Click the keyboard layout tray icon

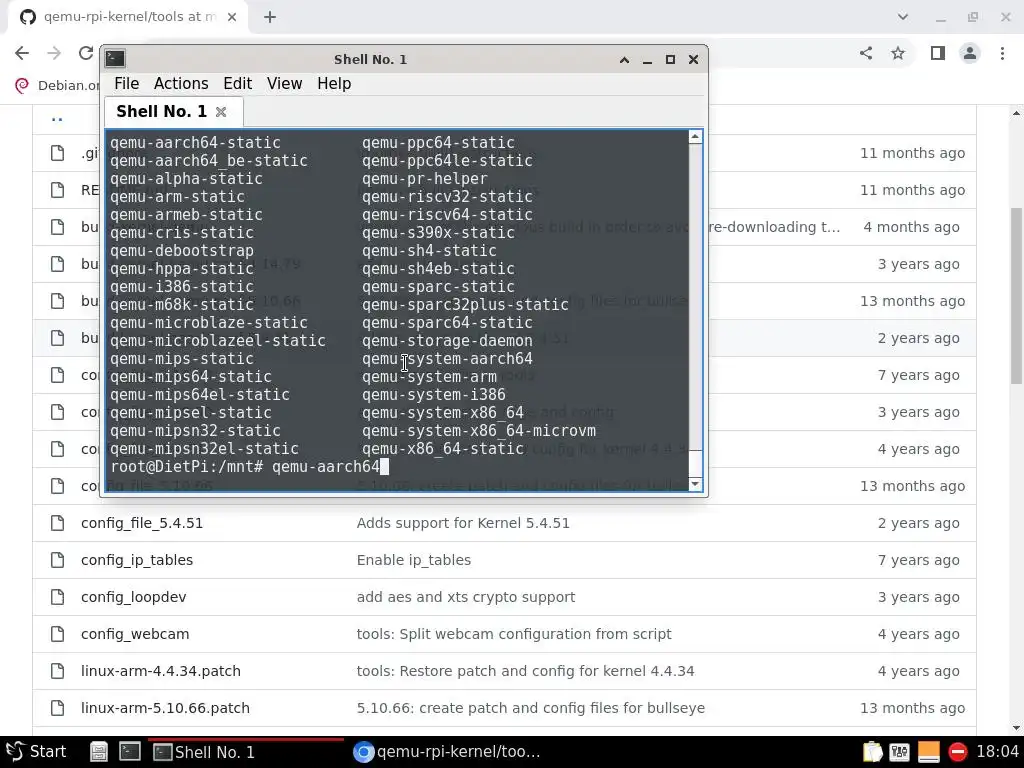coord(899,752)
